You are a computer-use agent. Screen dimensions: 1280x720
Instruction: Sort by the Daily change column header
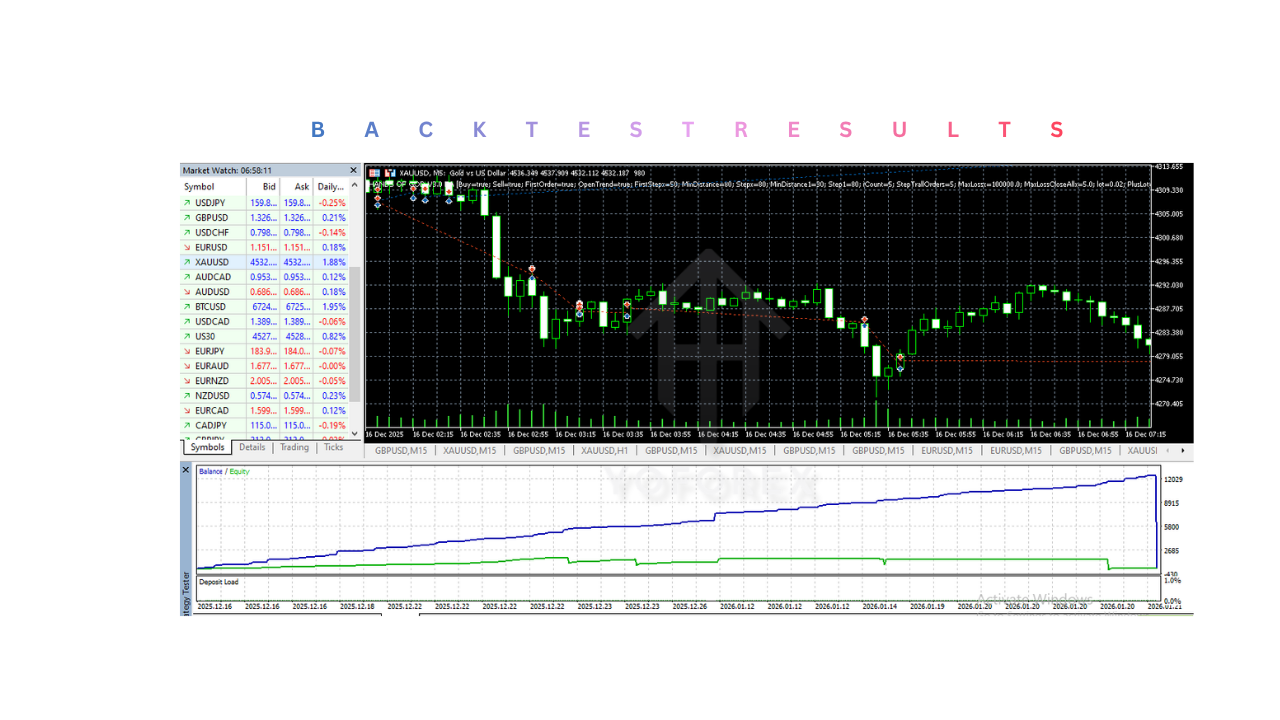click(330, 187)
